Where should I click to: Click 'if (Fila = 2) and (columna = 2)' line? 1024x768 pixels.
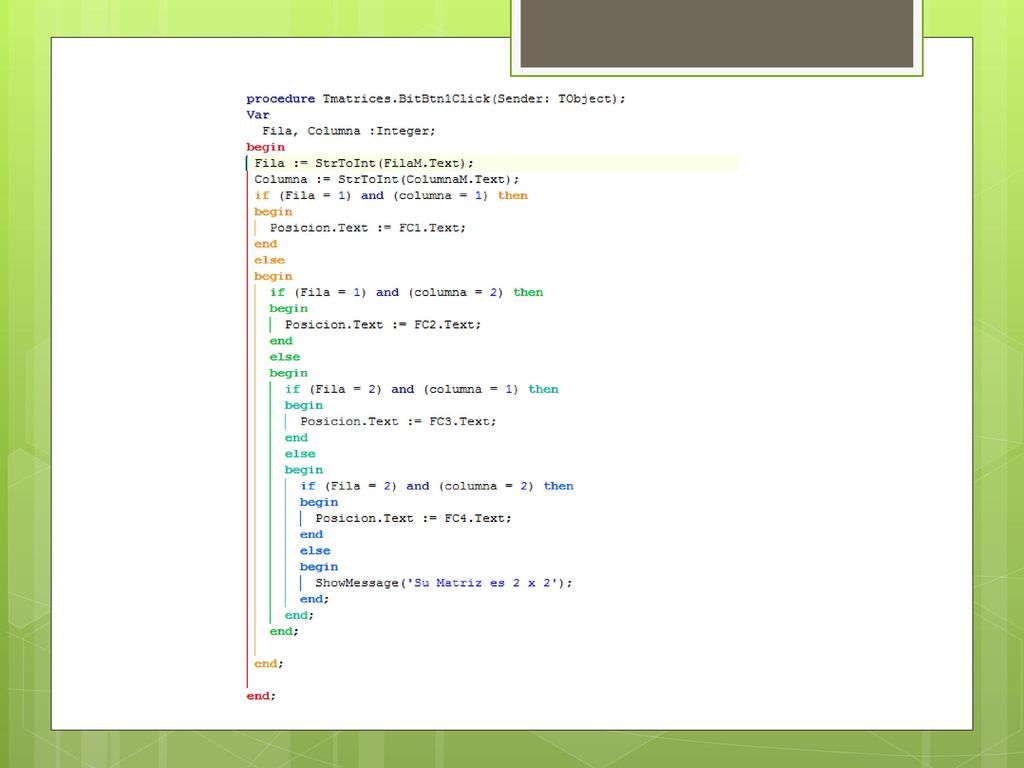click(437, 486)
